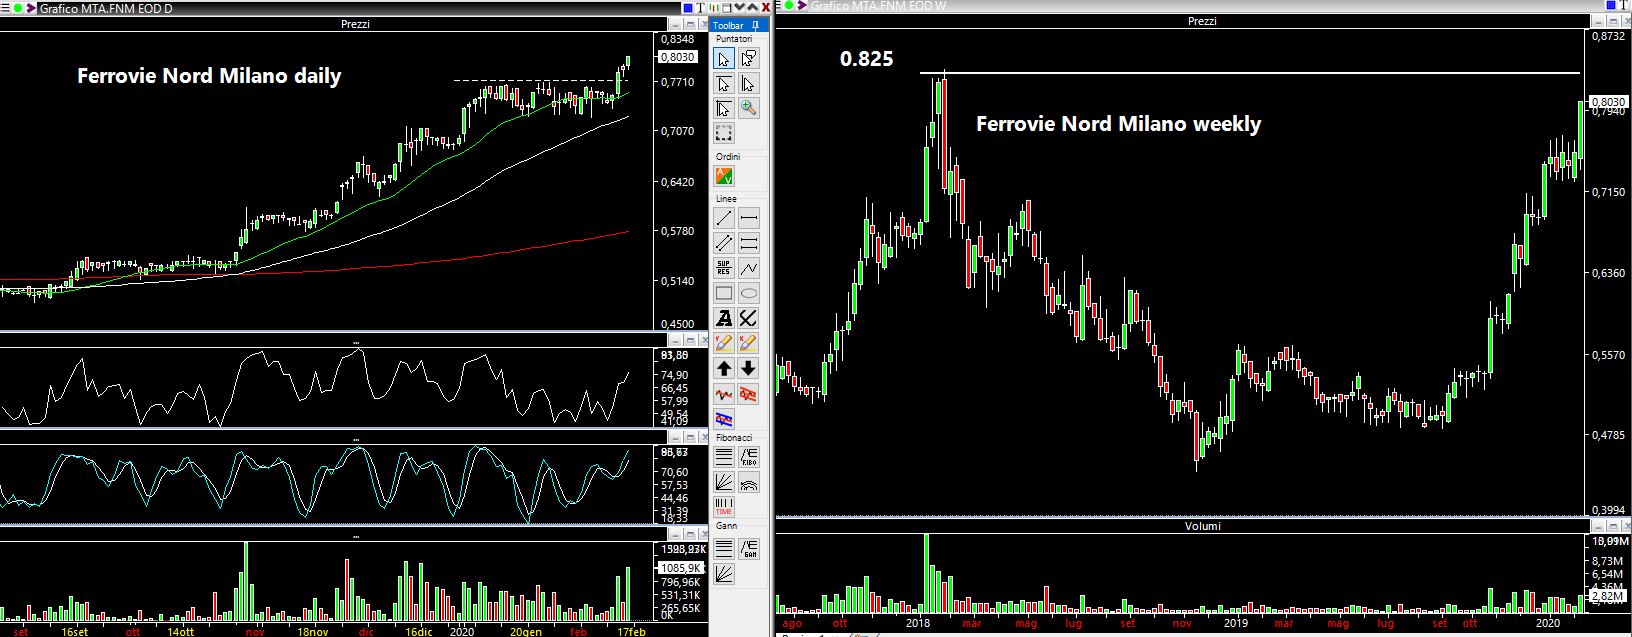
Task: Select the text annotation A tool
Action: tap(724, 318)
